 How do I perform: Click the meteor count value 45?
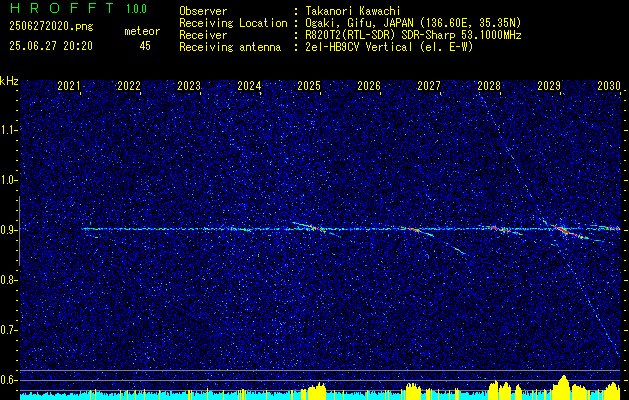pos(145,46)
